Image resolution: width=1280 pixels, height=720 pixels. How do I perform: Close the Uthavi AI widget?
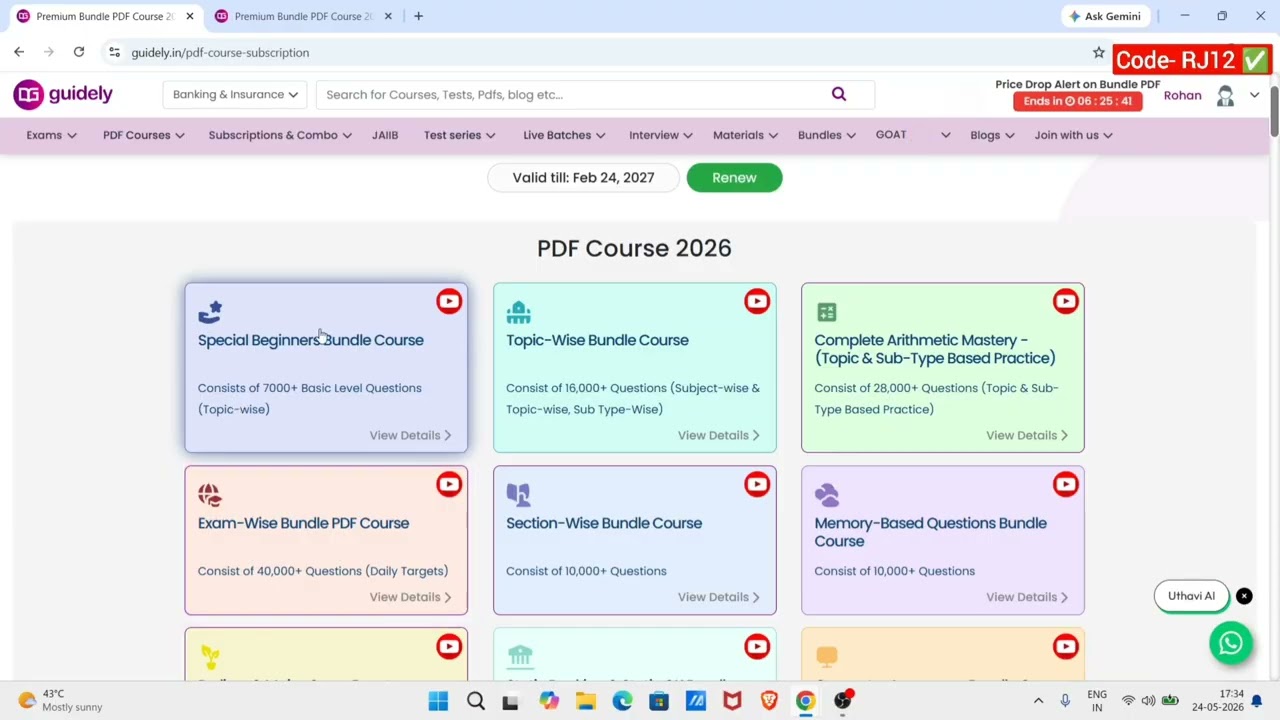click(1244, 596)
